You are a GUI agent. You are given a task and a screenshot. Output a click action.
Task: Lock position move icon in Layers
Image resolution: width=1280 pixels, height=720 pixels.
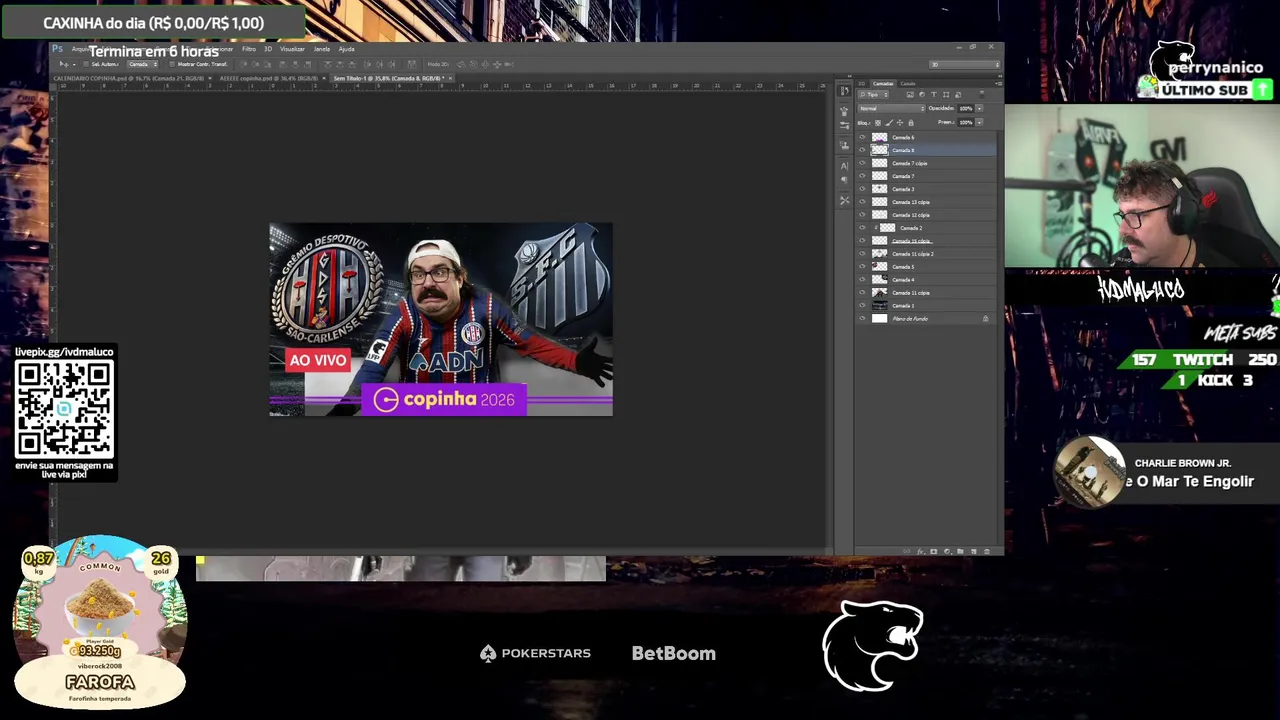[900, 122]
